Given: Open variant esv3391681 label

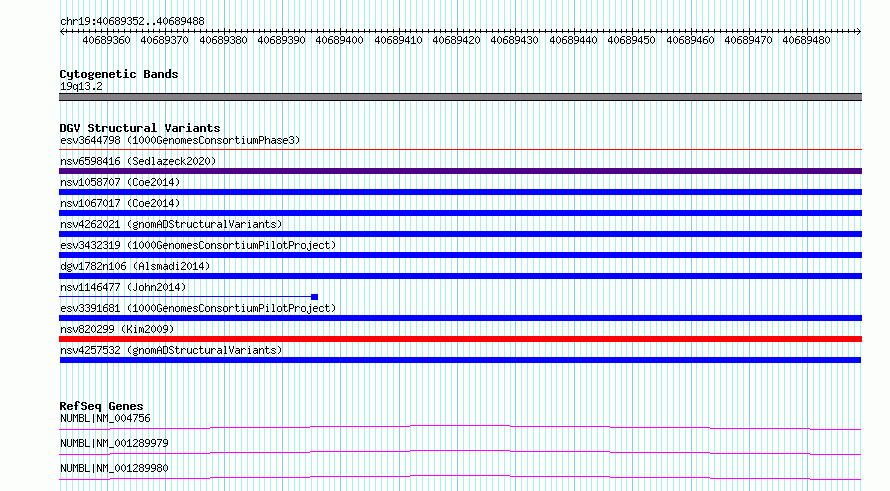Looking at the screenshot, I should (x=198, y=308).
